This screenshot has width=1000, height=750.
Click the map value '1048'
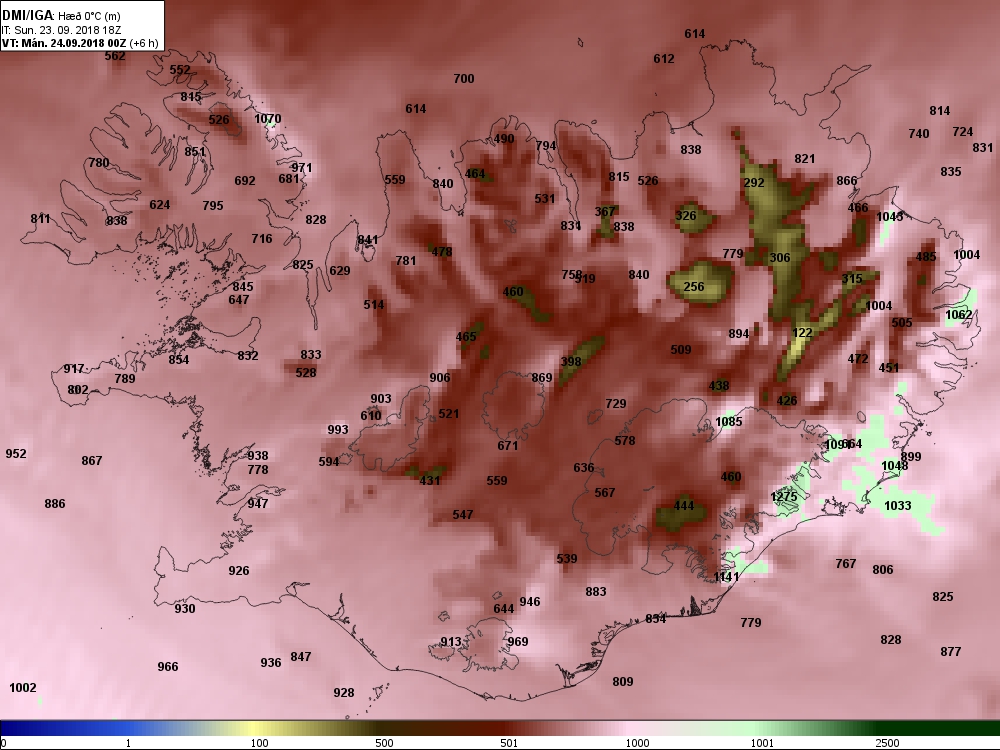click(894, 466)
